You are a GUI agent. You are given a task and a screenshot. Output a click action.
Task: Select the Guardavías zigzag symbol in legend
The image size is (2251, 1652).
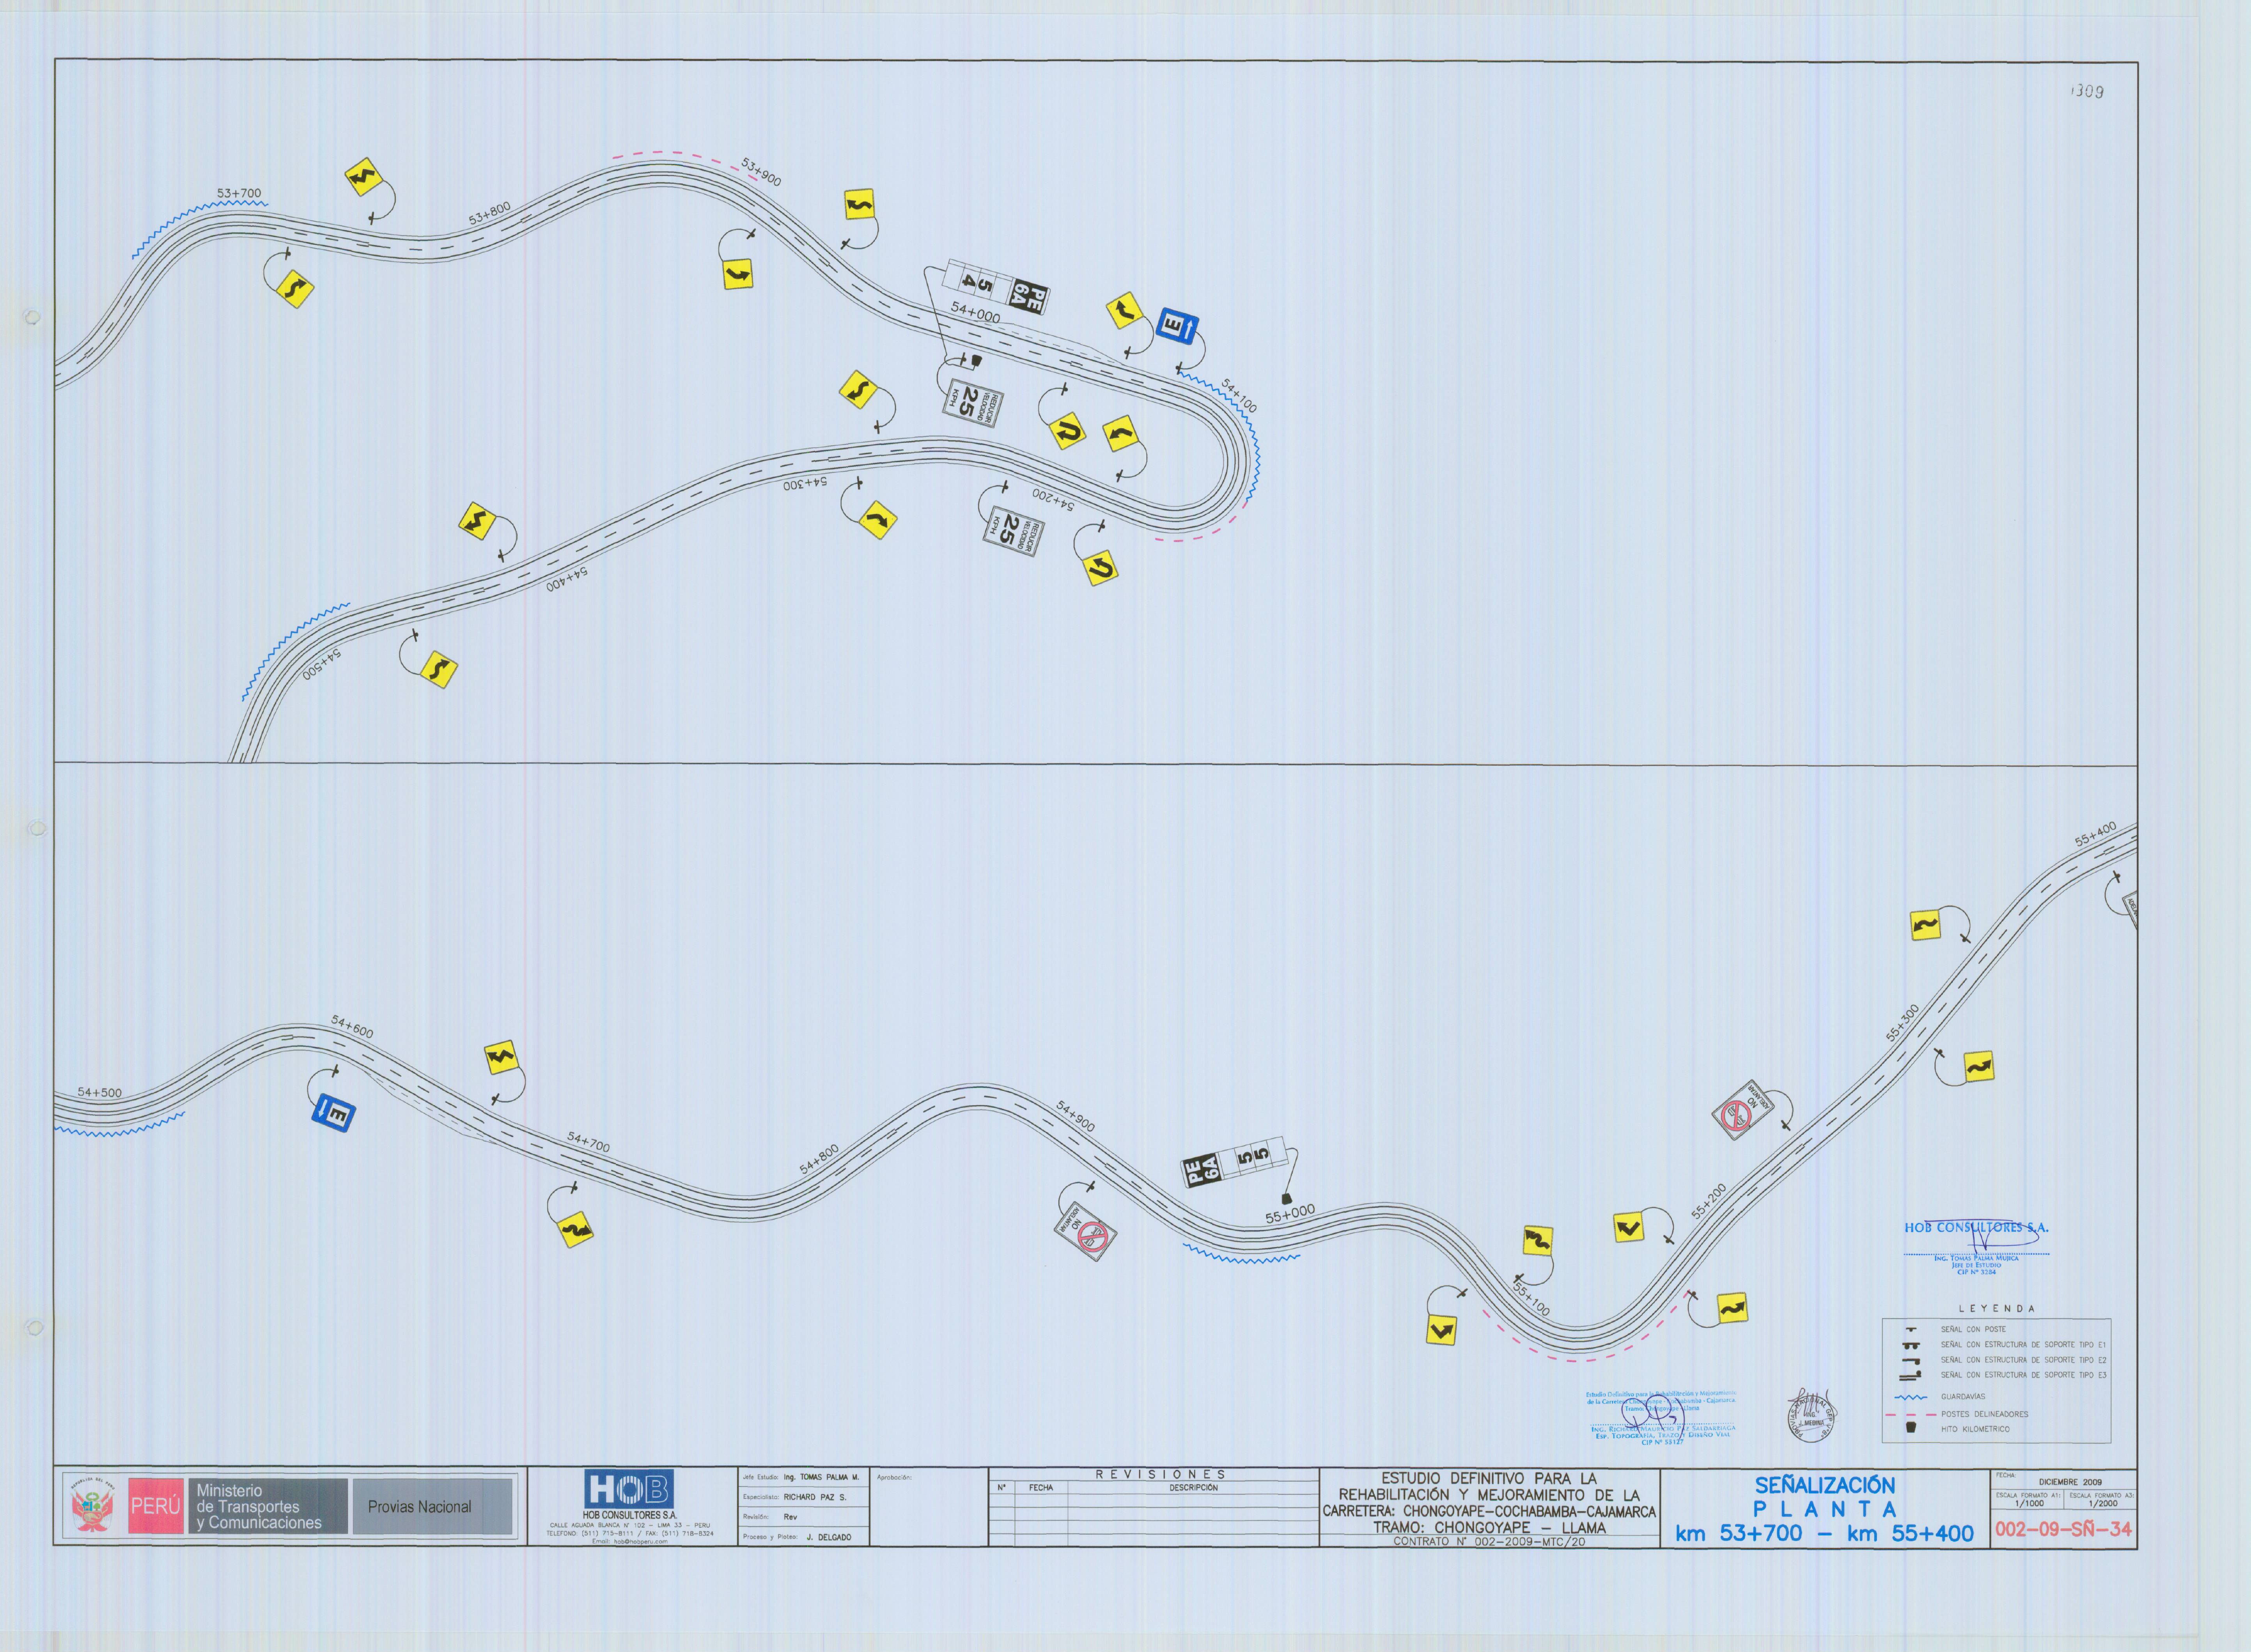1911,1397
